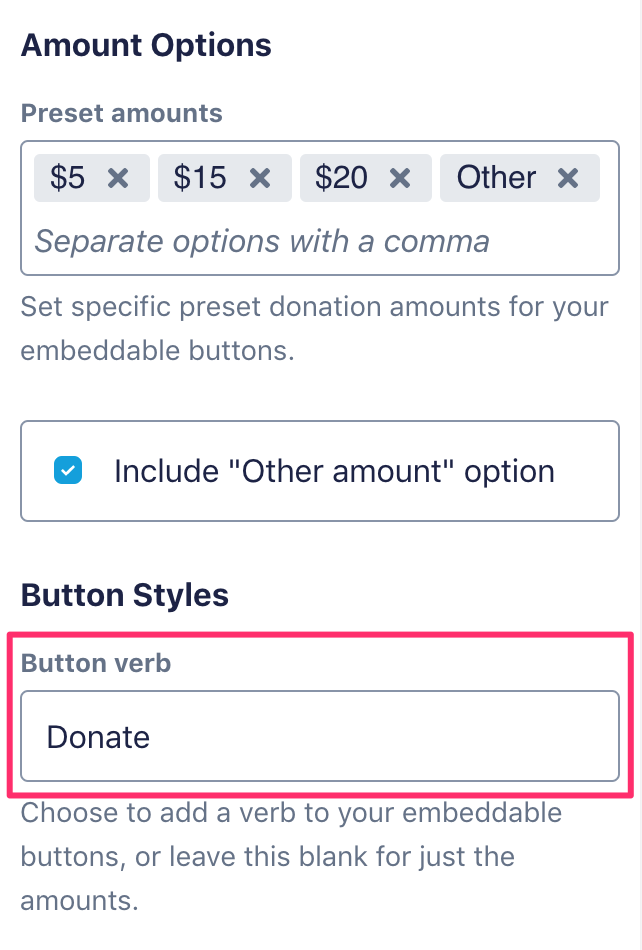Select the Other chip label
Image resolution: width=642 pixels, height=950 pixels.
click(496, 178)
